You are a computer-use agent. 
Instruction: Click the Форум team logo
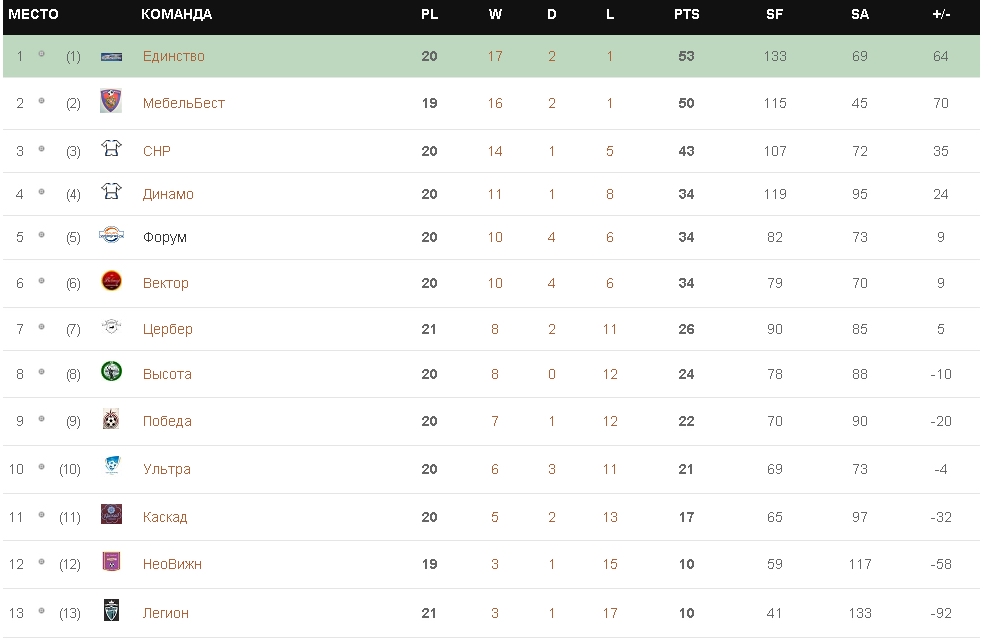(x=111, y=236)
